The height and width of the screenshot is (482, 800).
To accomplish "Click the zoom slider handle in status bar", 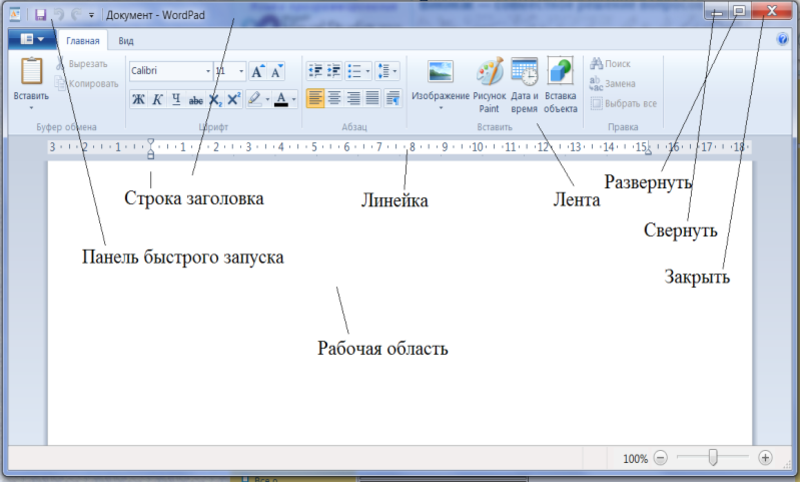I will [713, 458].
